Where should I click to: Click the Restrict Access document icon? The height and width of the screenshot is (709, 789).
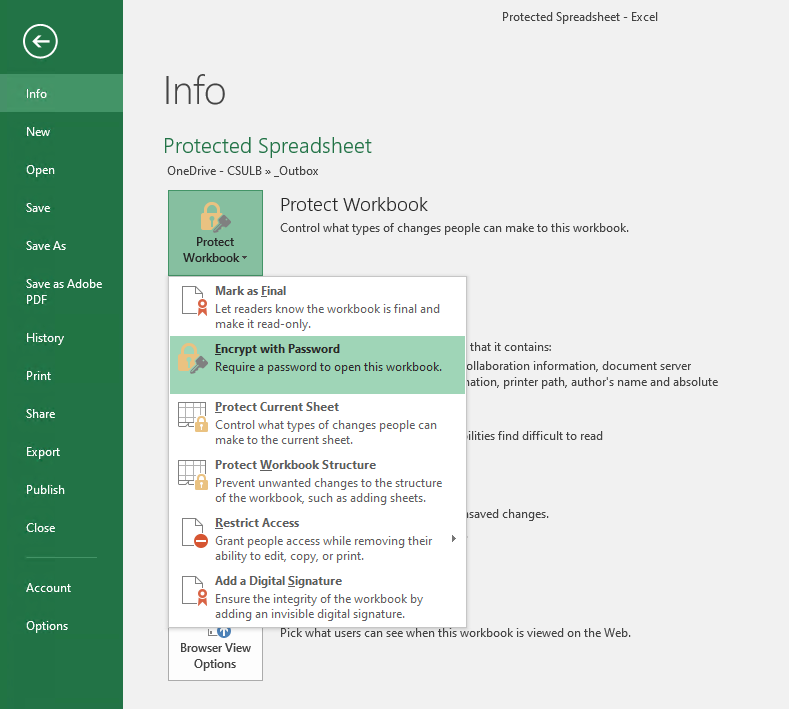tap(195, 532)
